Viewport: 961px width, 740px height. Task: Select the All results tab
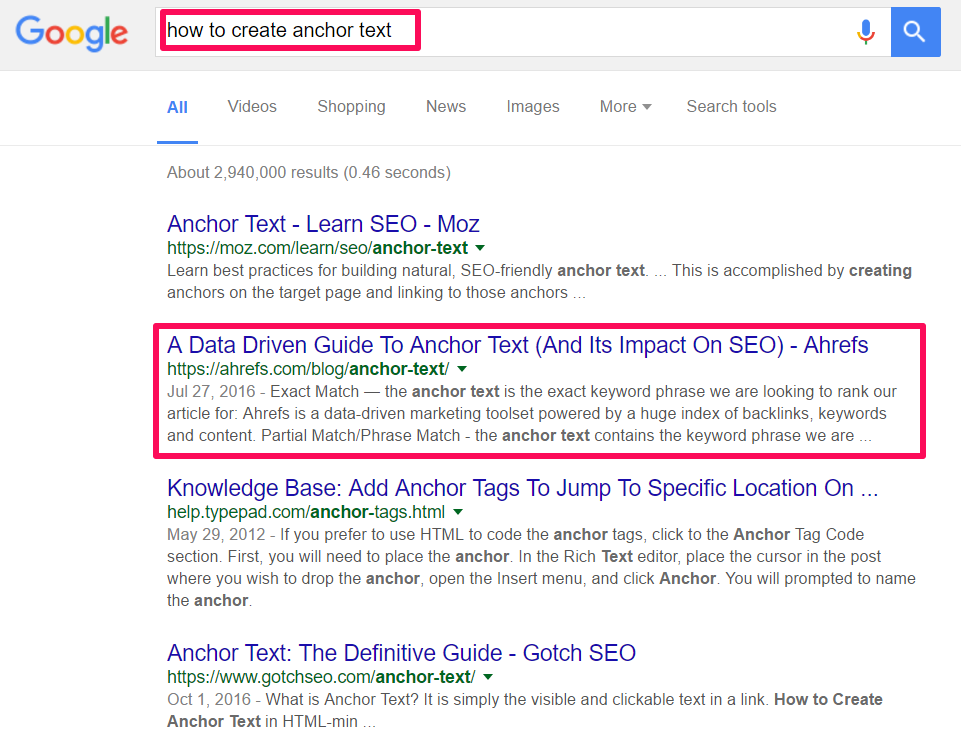coord(177,107)
